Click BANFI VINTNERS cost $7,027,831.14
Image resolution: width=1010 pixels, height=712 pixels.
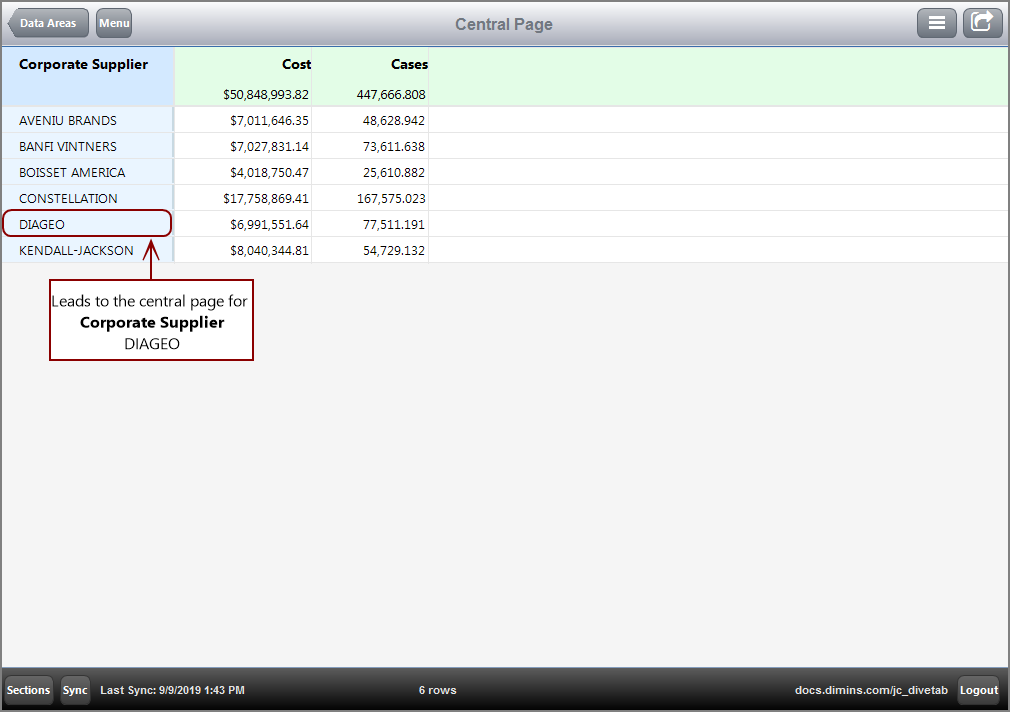[x=269, y=146]
